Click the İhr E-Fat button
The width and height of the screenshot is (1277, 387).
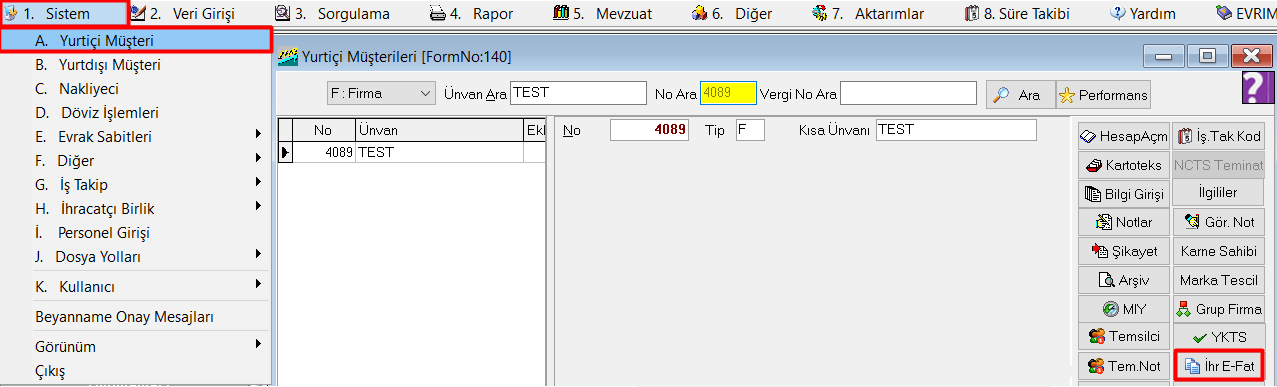tap(1218, 366)
